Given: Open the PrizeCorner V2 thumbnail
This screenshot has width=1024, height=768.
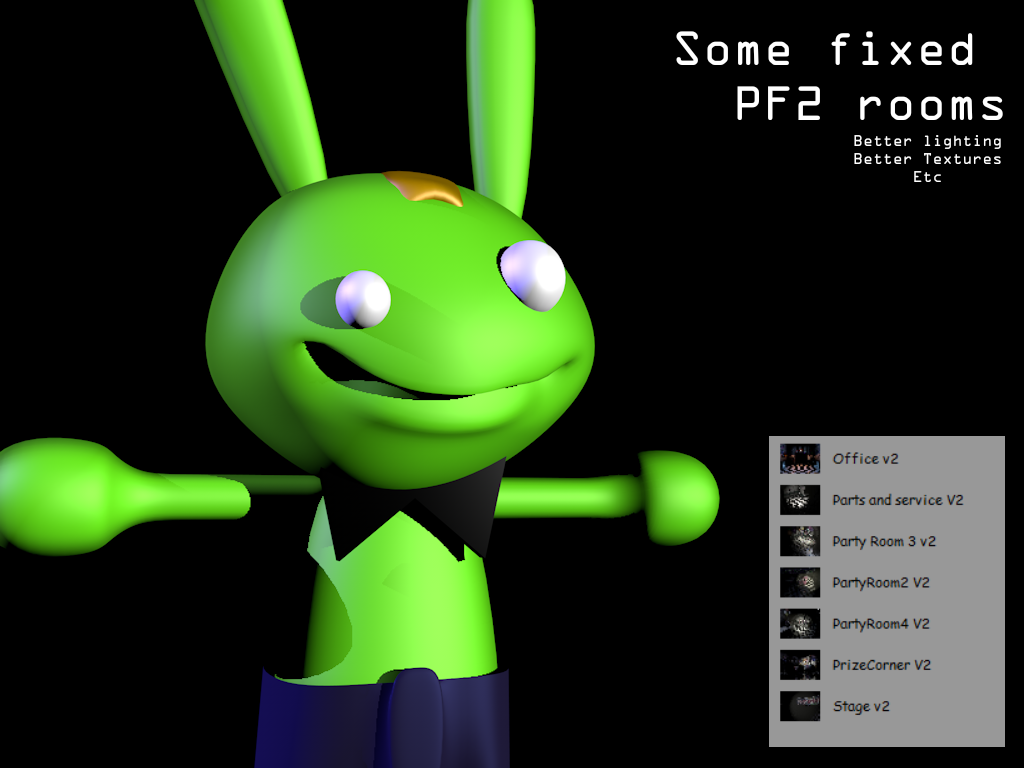Looking at the screenshot, I should pos(800,664).
